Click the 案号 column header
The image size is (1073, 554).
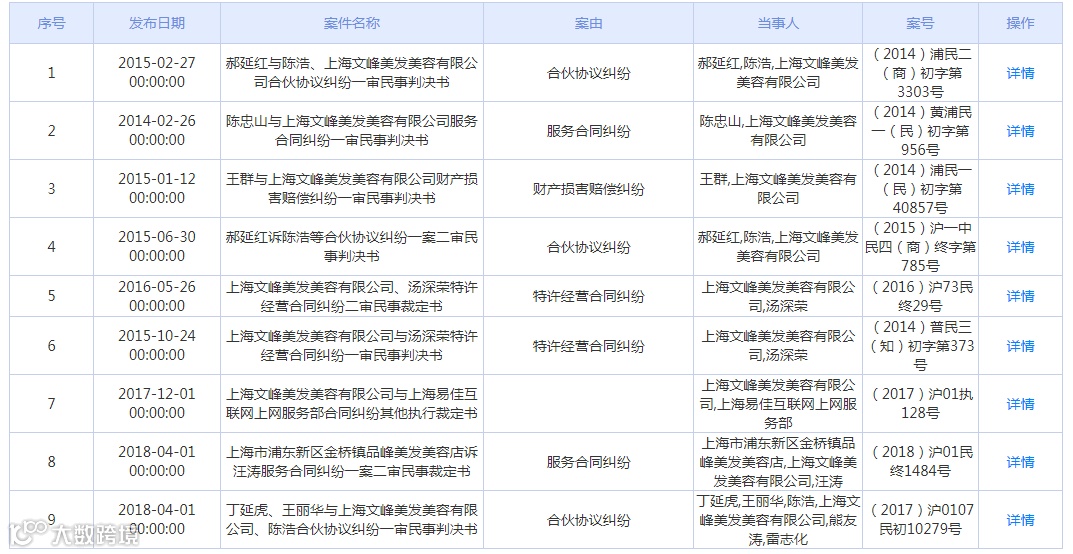click(920, 23)
